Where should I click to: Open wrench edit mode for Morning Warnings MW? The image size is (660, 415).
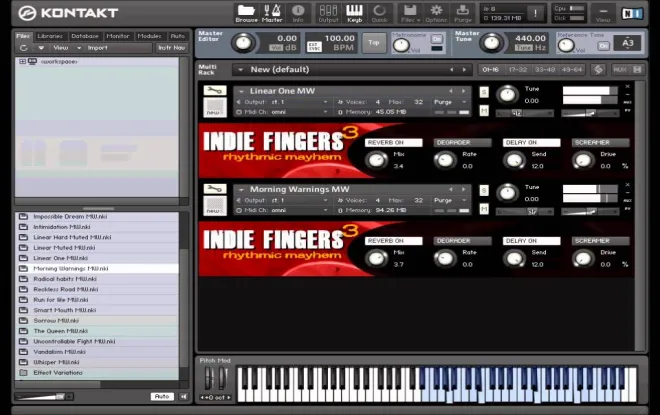click(215, 189)
